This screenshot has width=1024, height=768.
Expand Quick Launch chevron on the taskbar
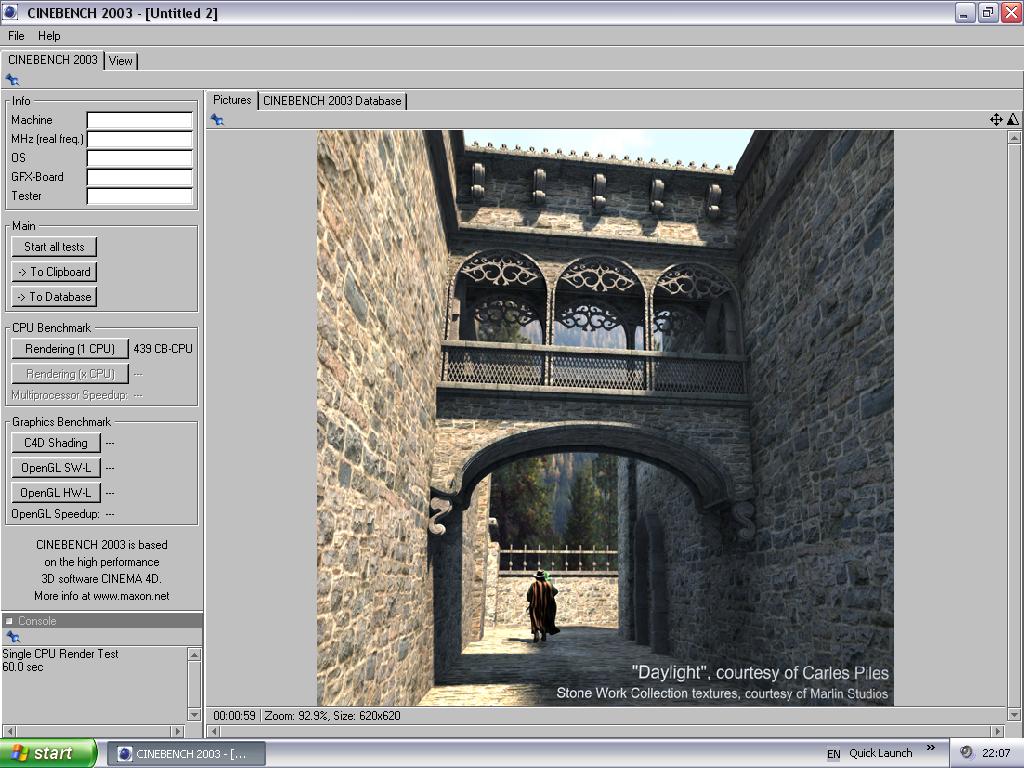[931, 748]
